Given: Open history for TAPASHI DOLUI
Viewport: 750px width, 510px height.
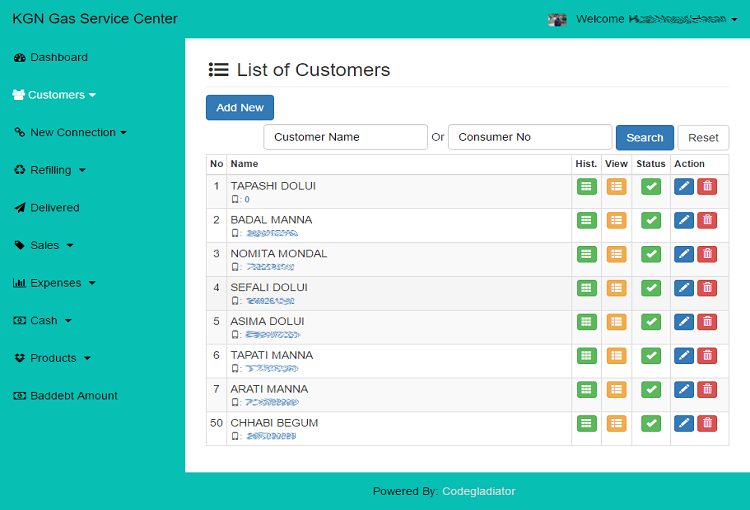Looking at the screenshot, I should (586, 186).
